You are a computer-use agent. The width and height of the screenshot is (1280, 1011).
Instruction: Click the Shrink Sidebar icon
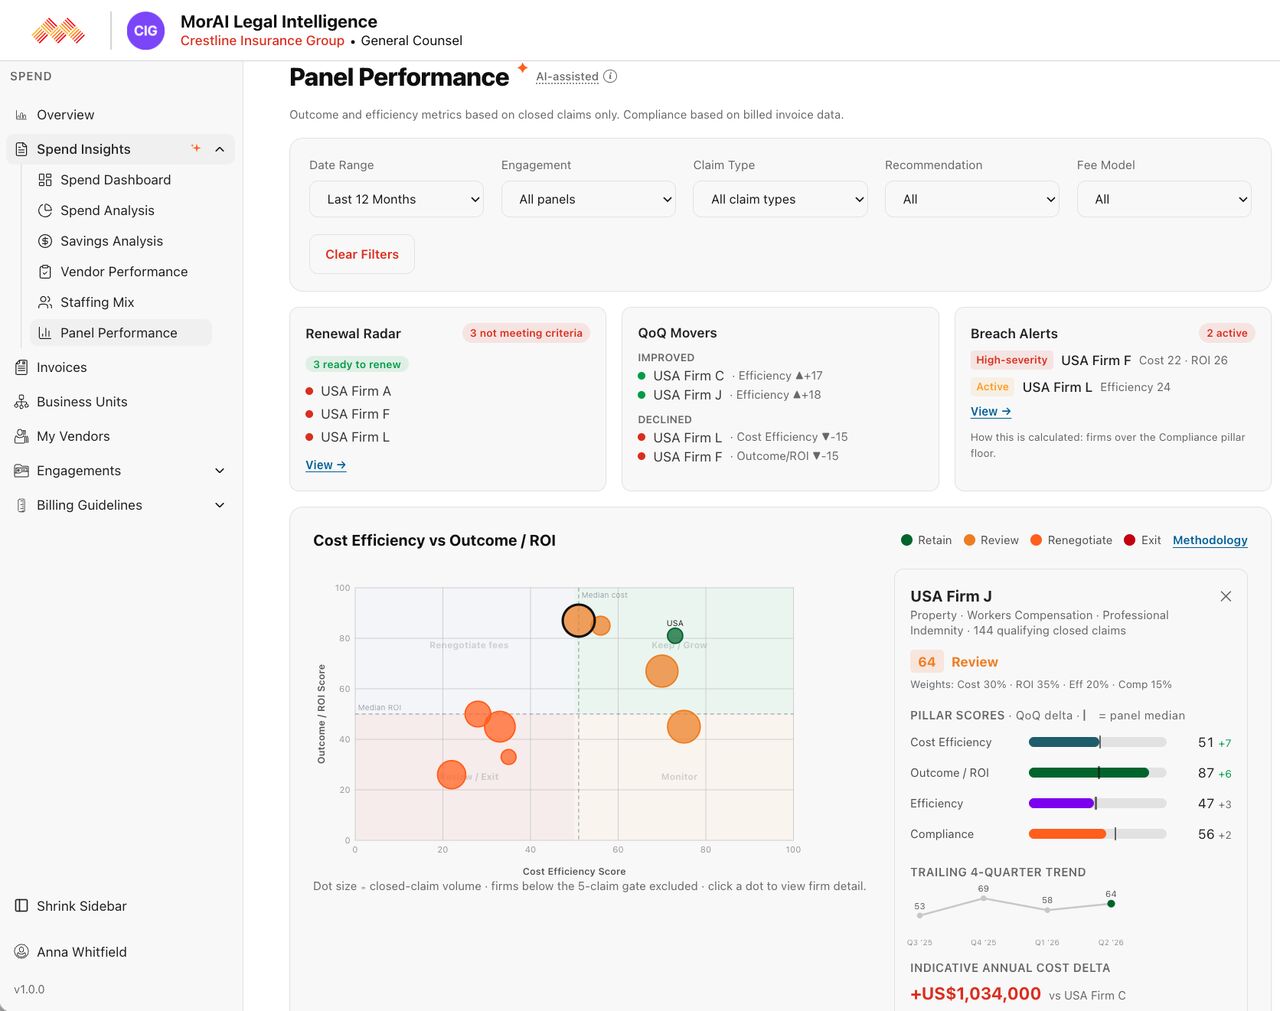21,906
